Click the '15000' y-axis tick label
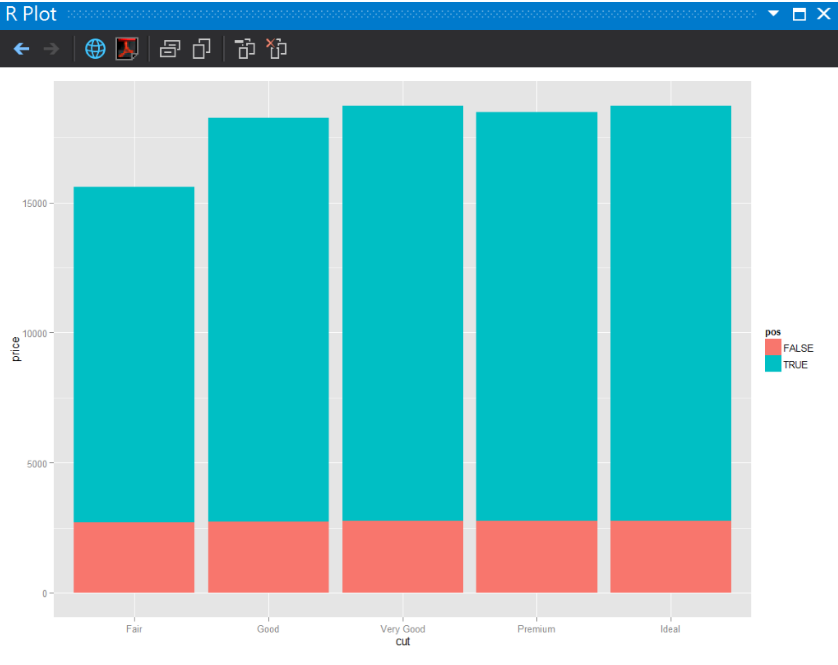838x665 pixels. point(35,204)
